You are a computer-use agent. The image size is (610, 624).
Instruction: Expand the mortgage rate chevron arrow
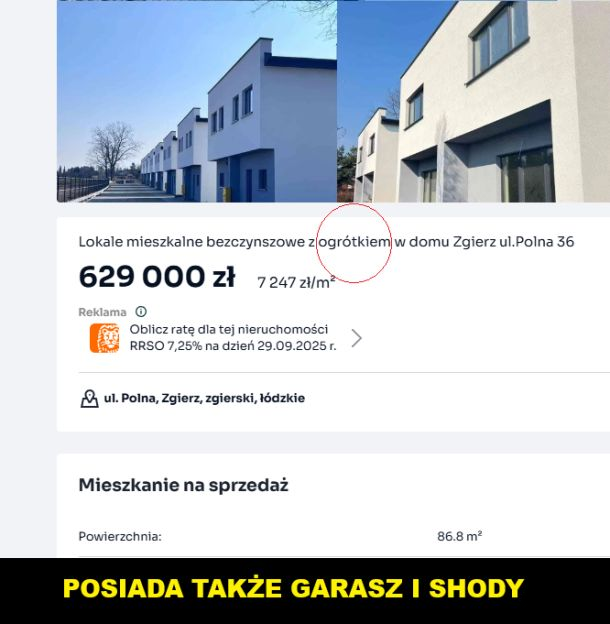[357, 338]
